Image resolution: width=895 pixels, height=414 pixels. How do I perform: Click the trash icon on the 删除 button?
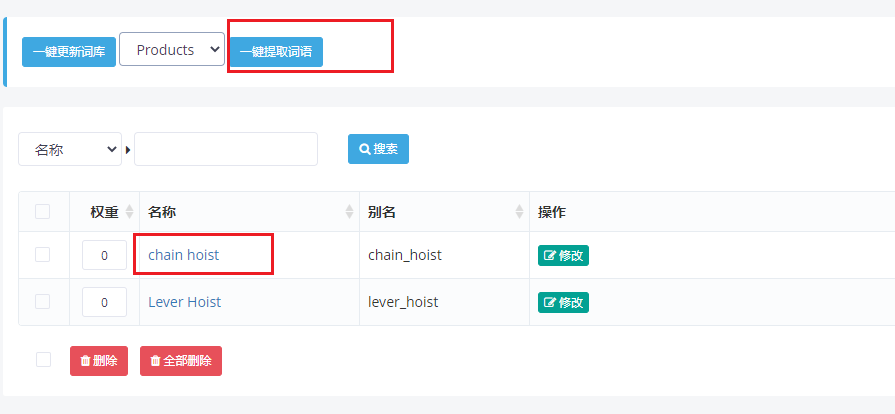click(86, 361)
